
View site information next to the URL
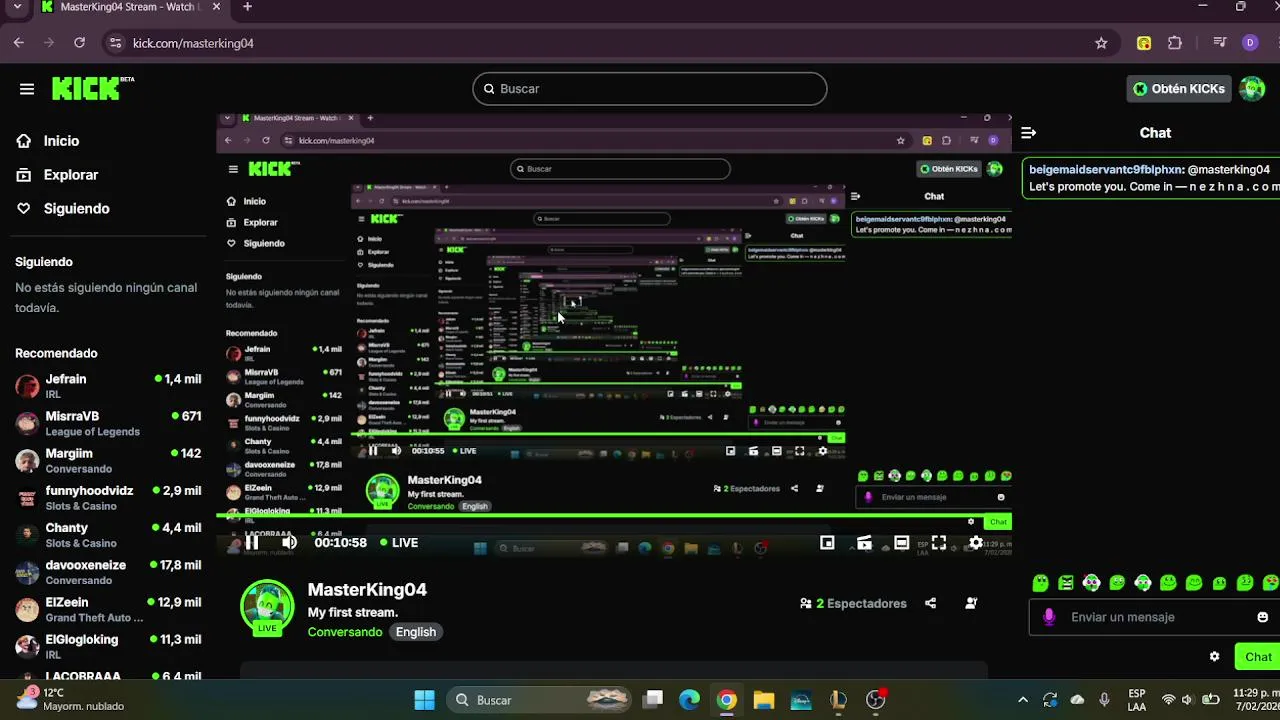115,43
